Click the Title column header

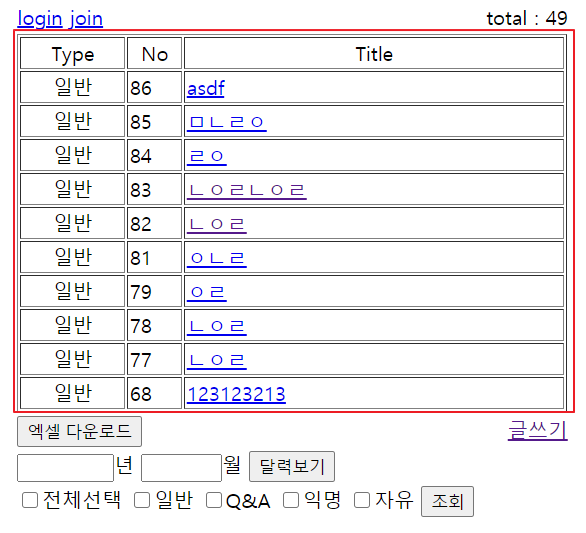click(x=374, y=53)
